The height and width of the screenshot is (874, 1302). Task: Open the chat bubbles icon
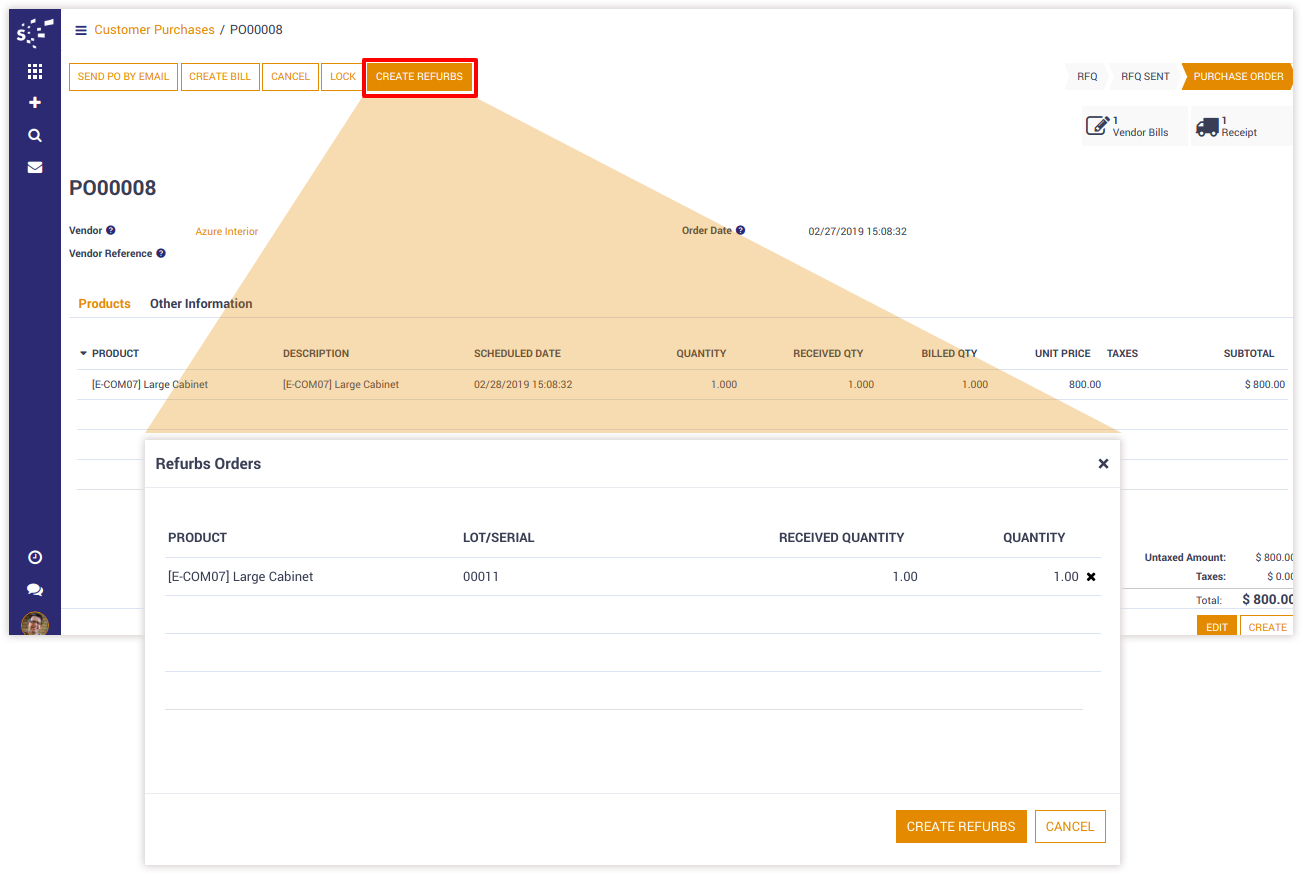pyautogui.click(x=35, y=590)
